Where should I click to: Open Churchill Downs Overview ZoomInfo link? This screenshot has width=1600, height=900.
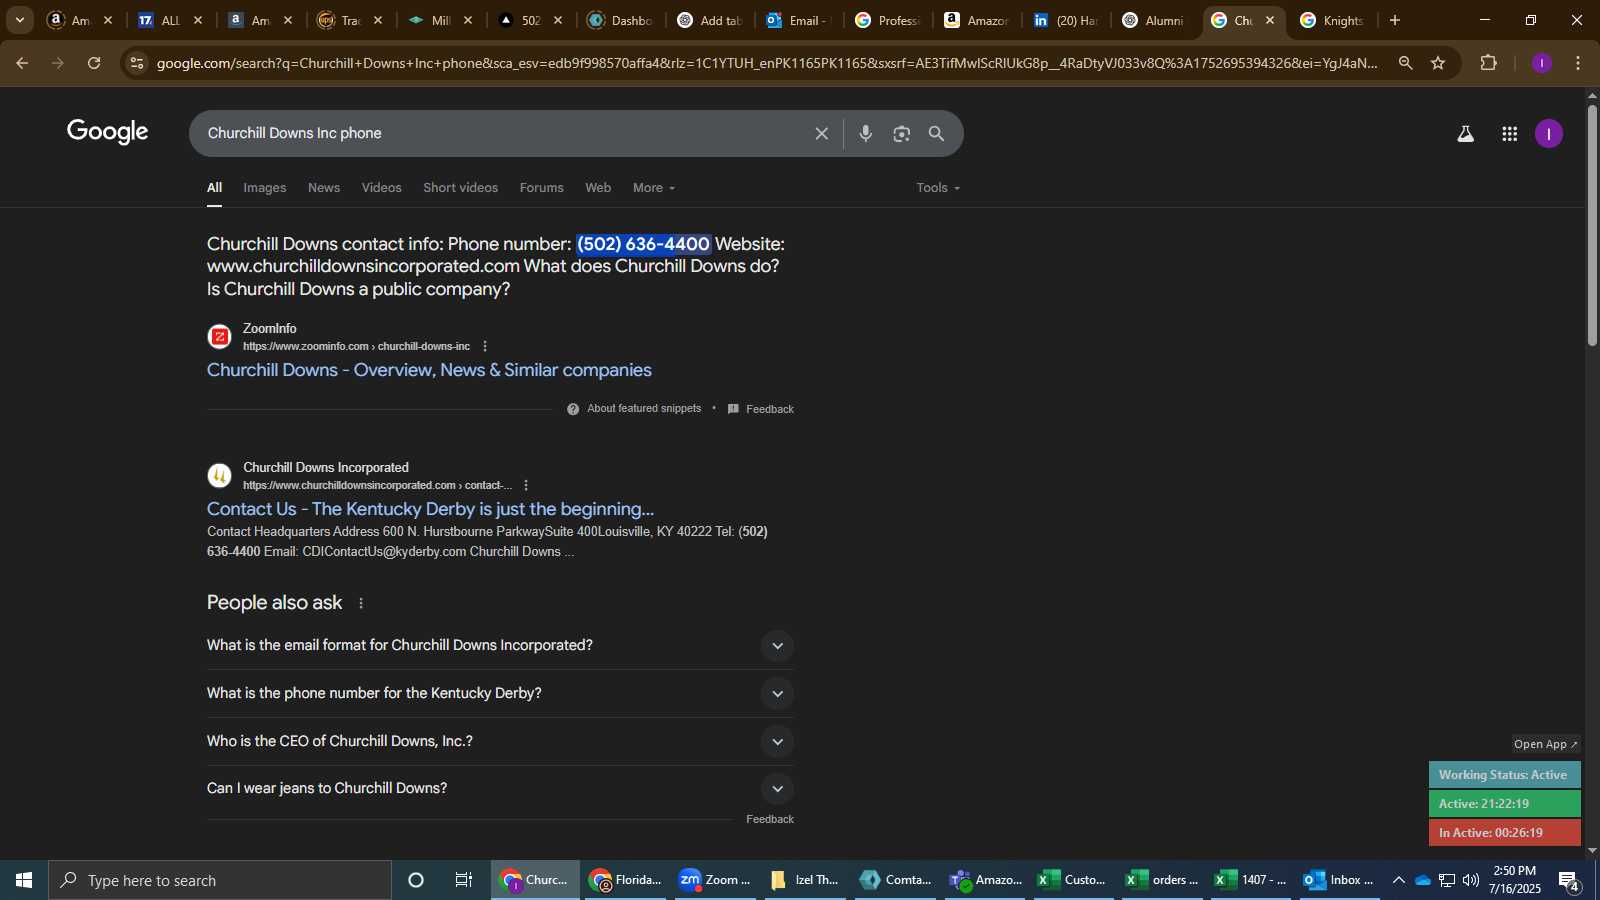pyautogui.click(x=429, y=370)
